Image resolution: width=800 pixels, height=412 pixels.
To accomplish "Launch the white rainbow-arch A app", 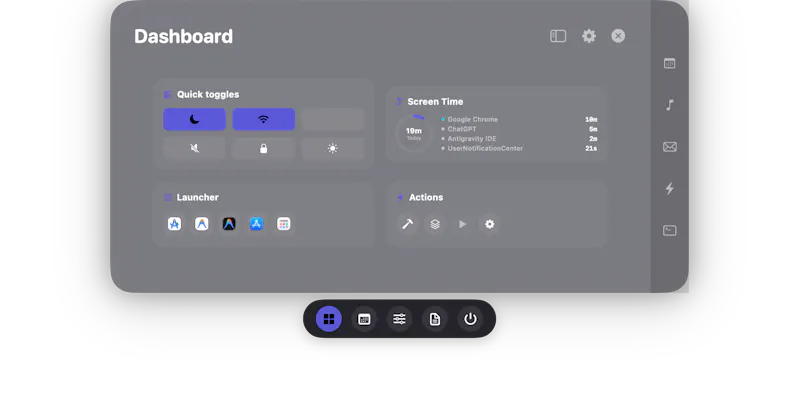I will pyautogui.click(x=202, y=224).
